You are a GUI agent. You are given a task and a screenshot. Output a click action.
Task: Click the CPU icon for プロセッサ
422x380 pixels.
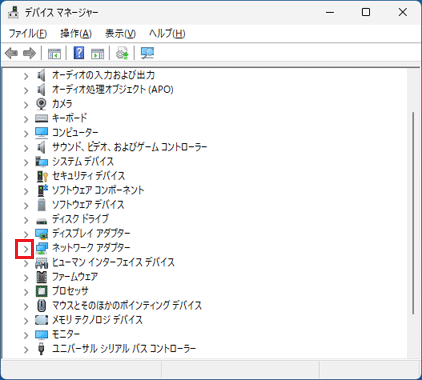pyautogui.click(x=41, y=291)
